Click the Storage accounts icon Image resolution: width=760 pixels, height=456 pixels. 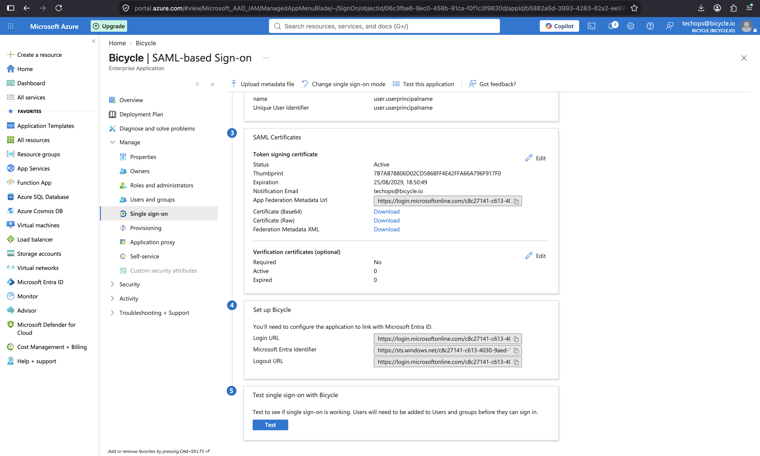10,253
